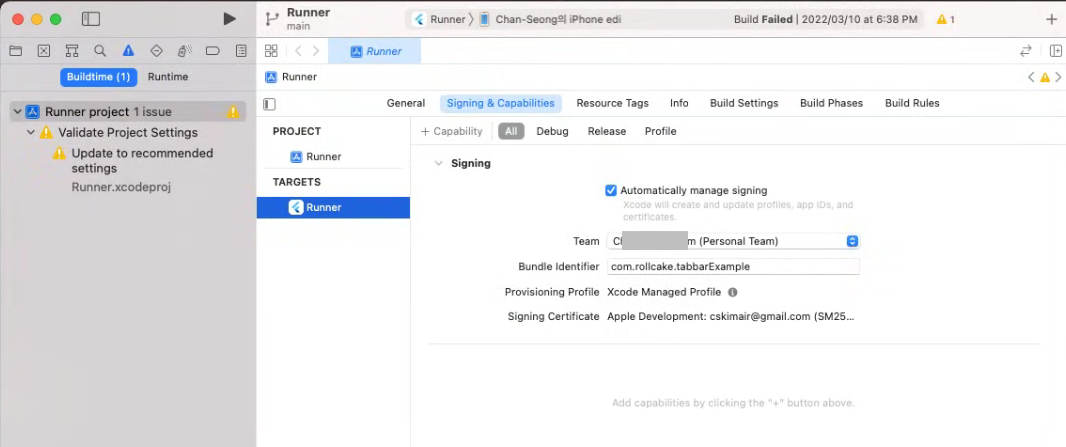Viewport: 1066px width, 447px height.
Task: Open the Resource Tags tab
Action: coord(613,103)
